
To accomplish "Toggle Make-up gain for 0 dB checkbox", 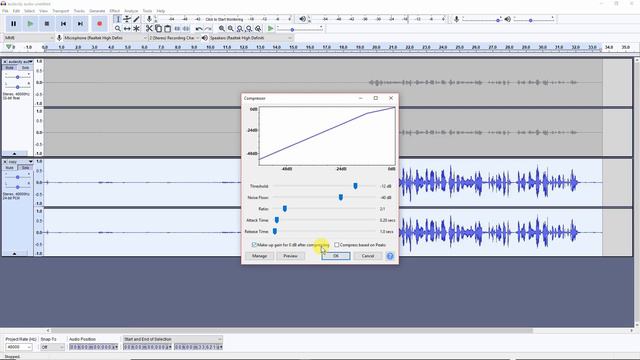I will 254,245.
